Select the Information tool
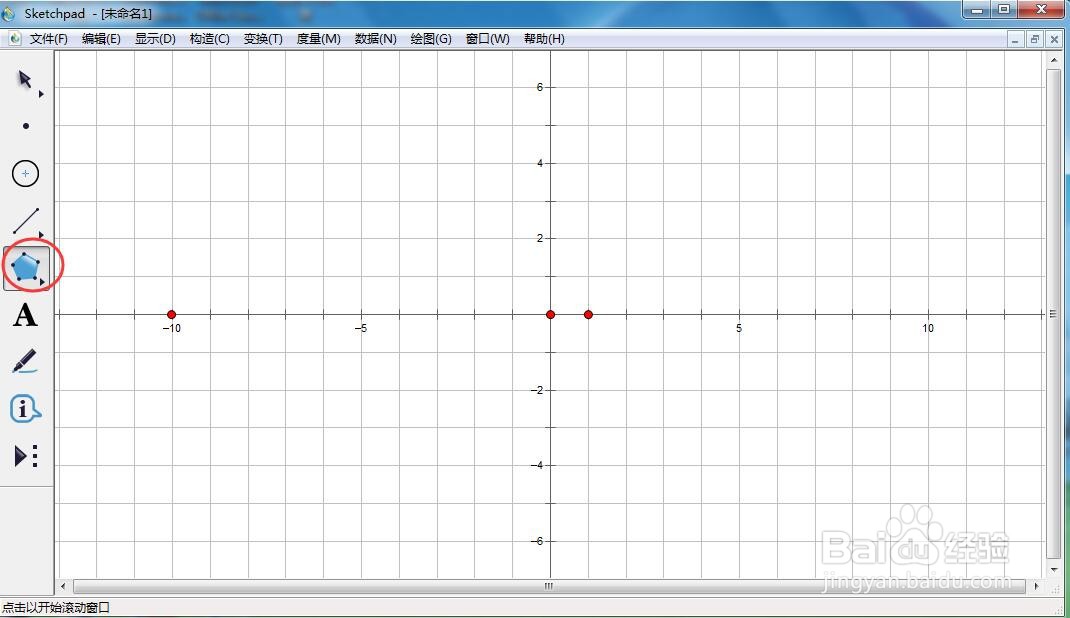This screenshot has width=1070, height=618. click(x=25, y=409)
